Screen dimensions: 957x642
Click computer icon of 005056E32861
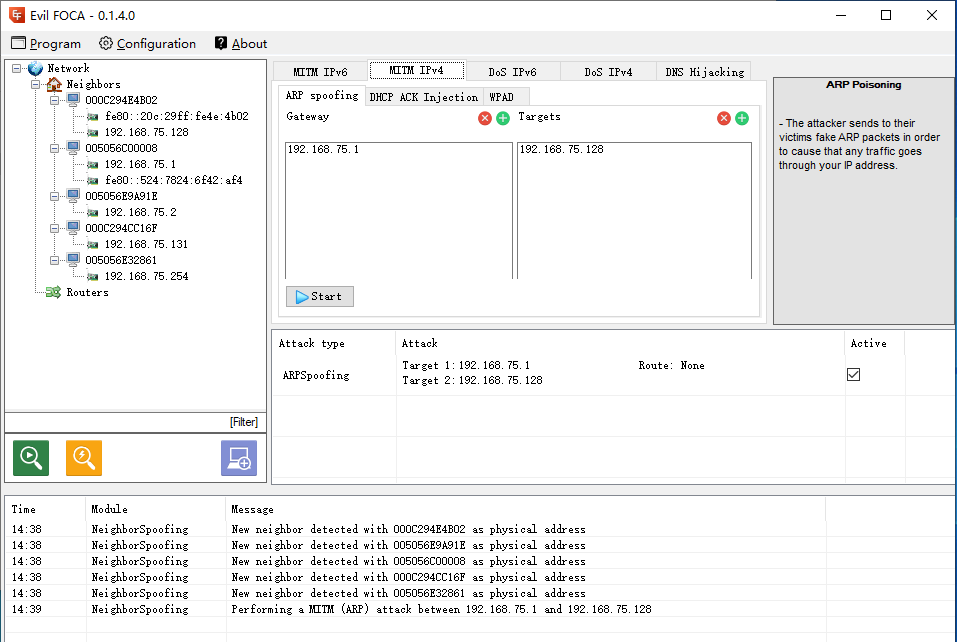(x=73, y=260)
